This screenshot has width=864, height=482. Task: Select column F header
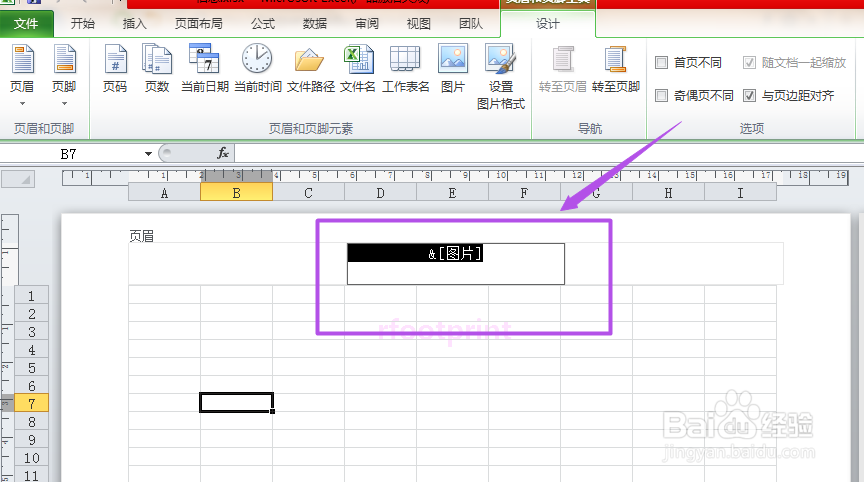click(524, 193)
